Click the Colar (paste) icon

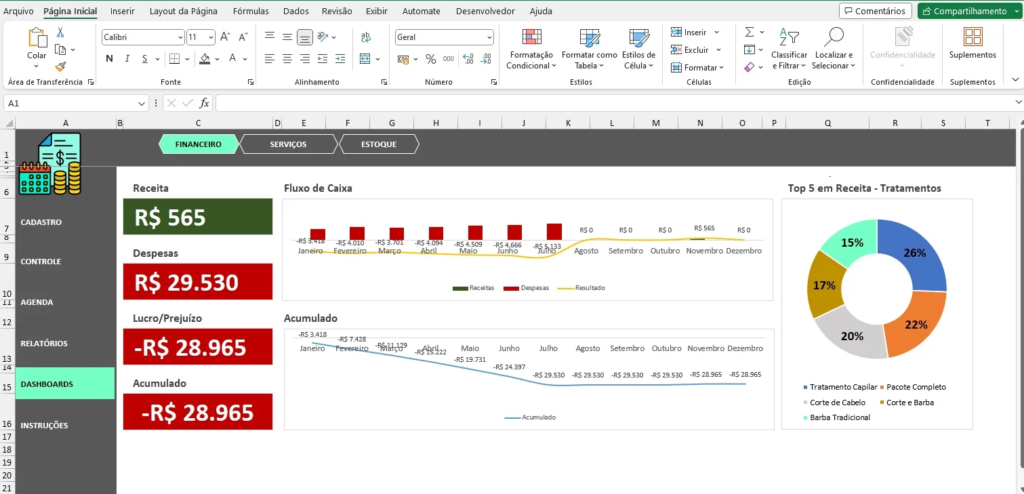[37, 38]
